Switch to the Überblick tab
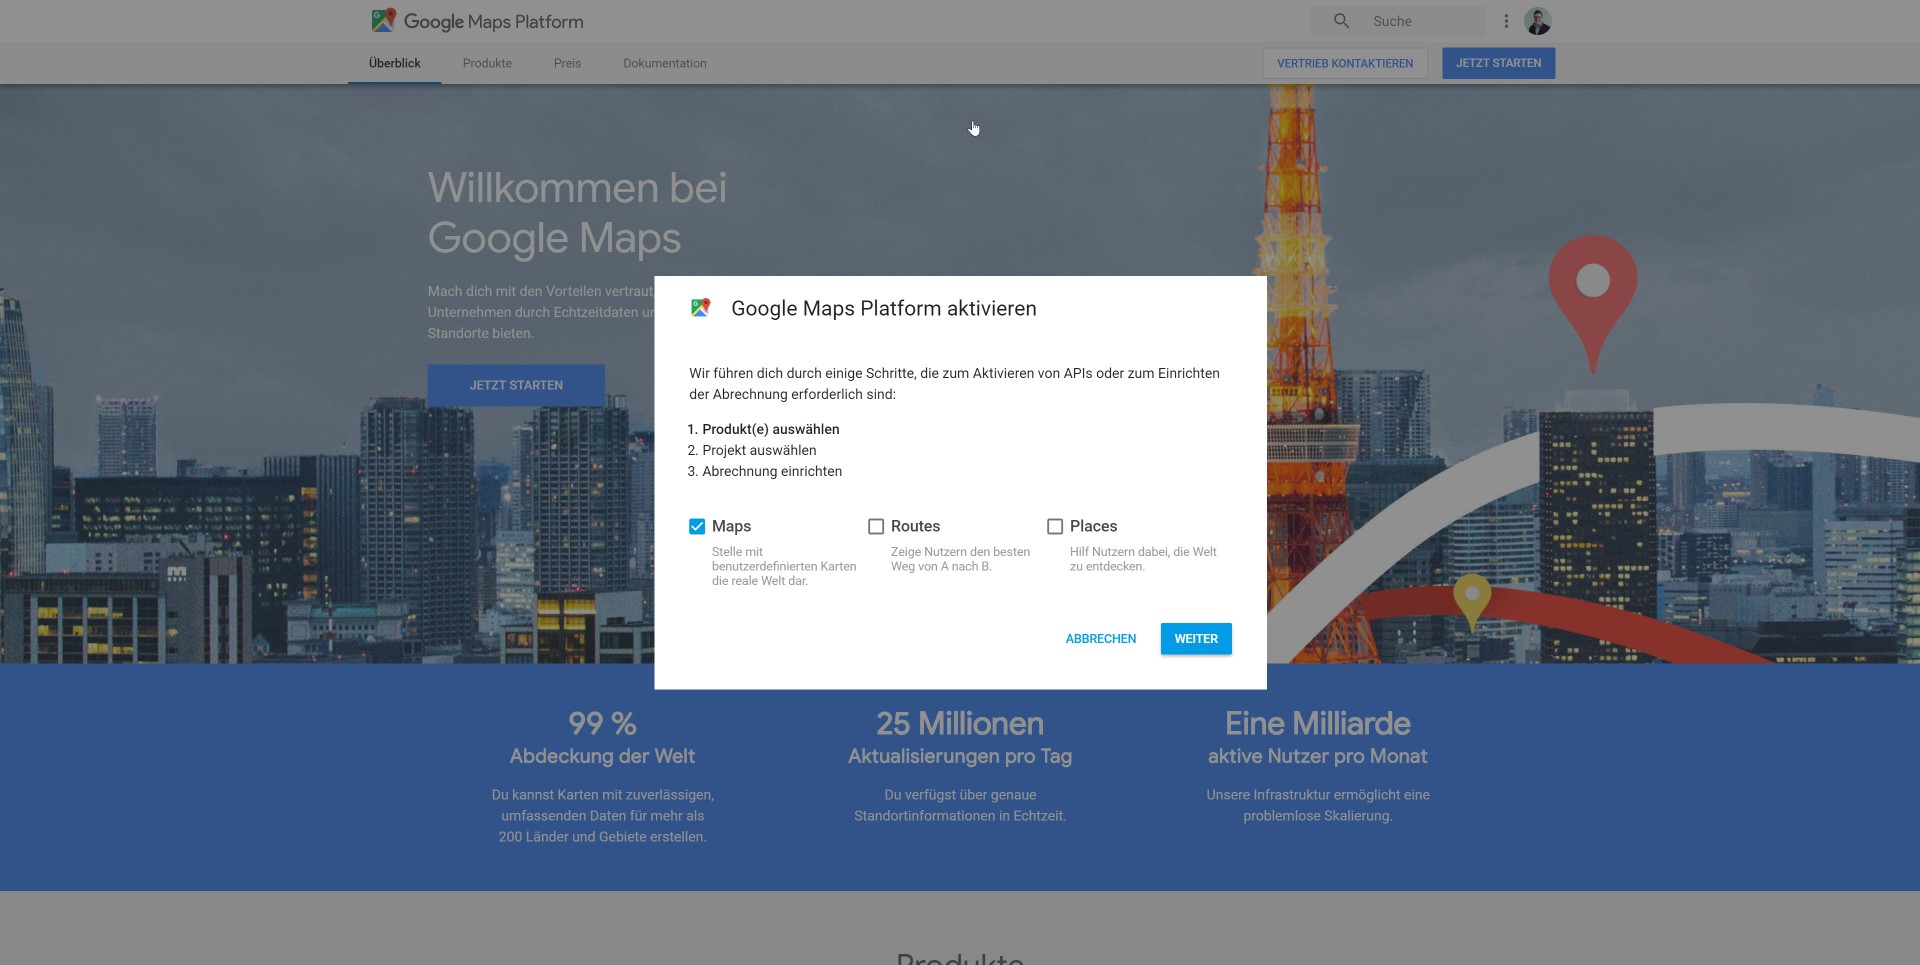This screenshot has height=965, width=1920. 394,63
